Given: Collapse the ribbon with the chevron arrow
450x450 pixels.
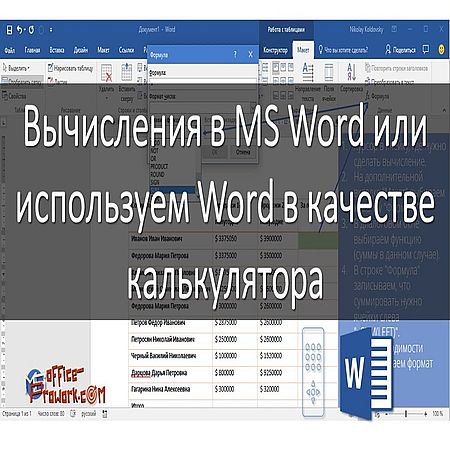Looking at the screenshot, I should 444,110.
